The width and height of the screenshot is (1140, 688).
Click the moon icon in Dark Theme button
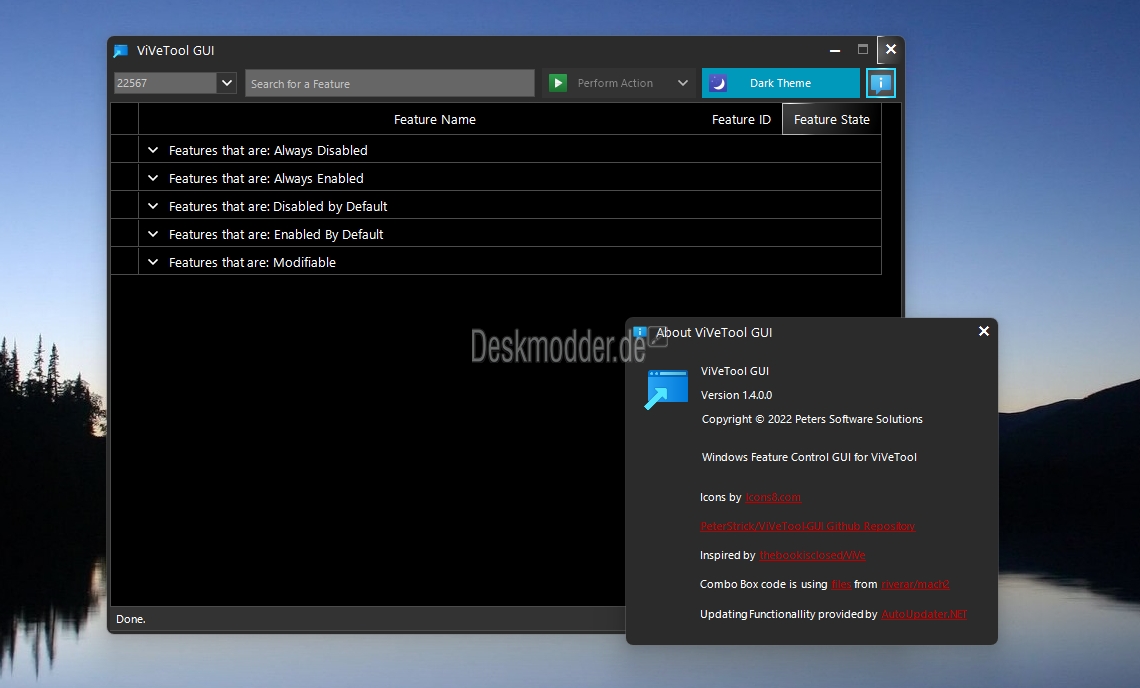click(718, 83)
